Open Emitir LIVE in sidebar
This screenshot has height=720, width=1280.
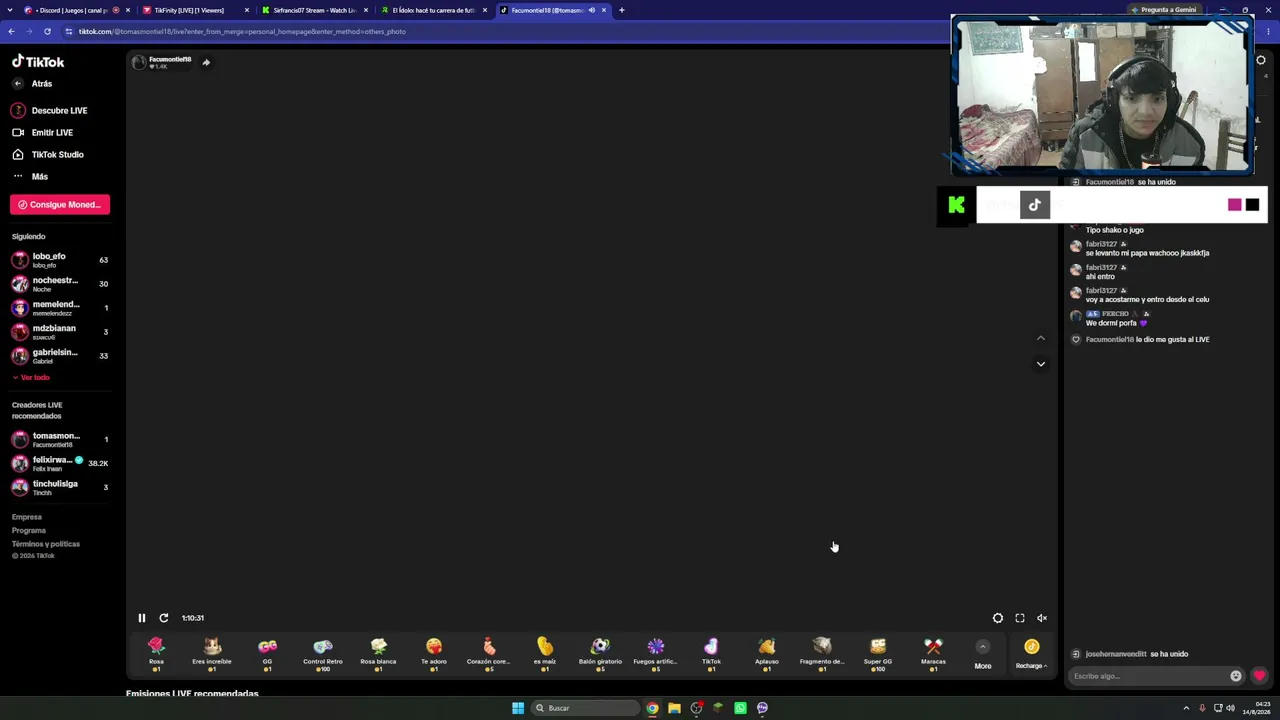(43, 133)
